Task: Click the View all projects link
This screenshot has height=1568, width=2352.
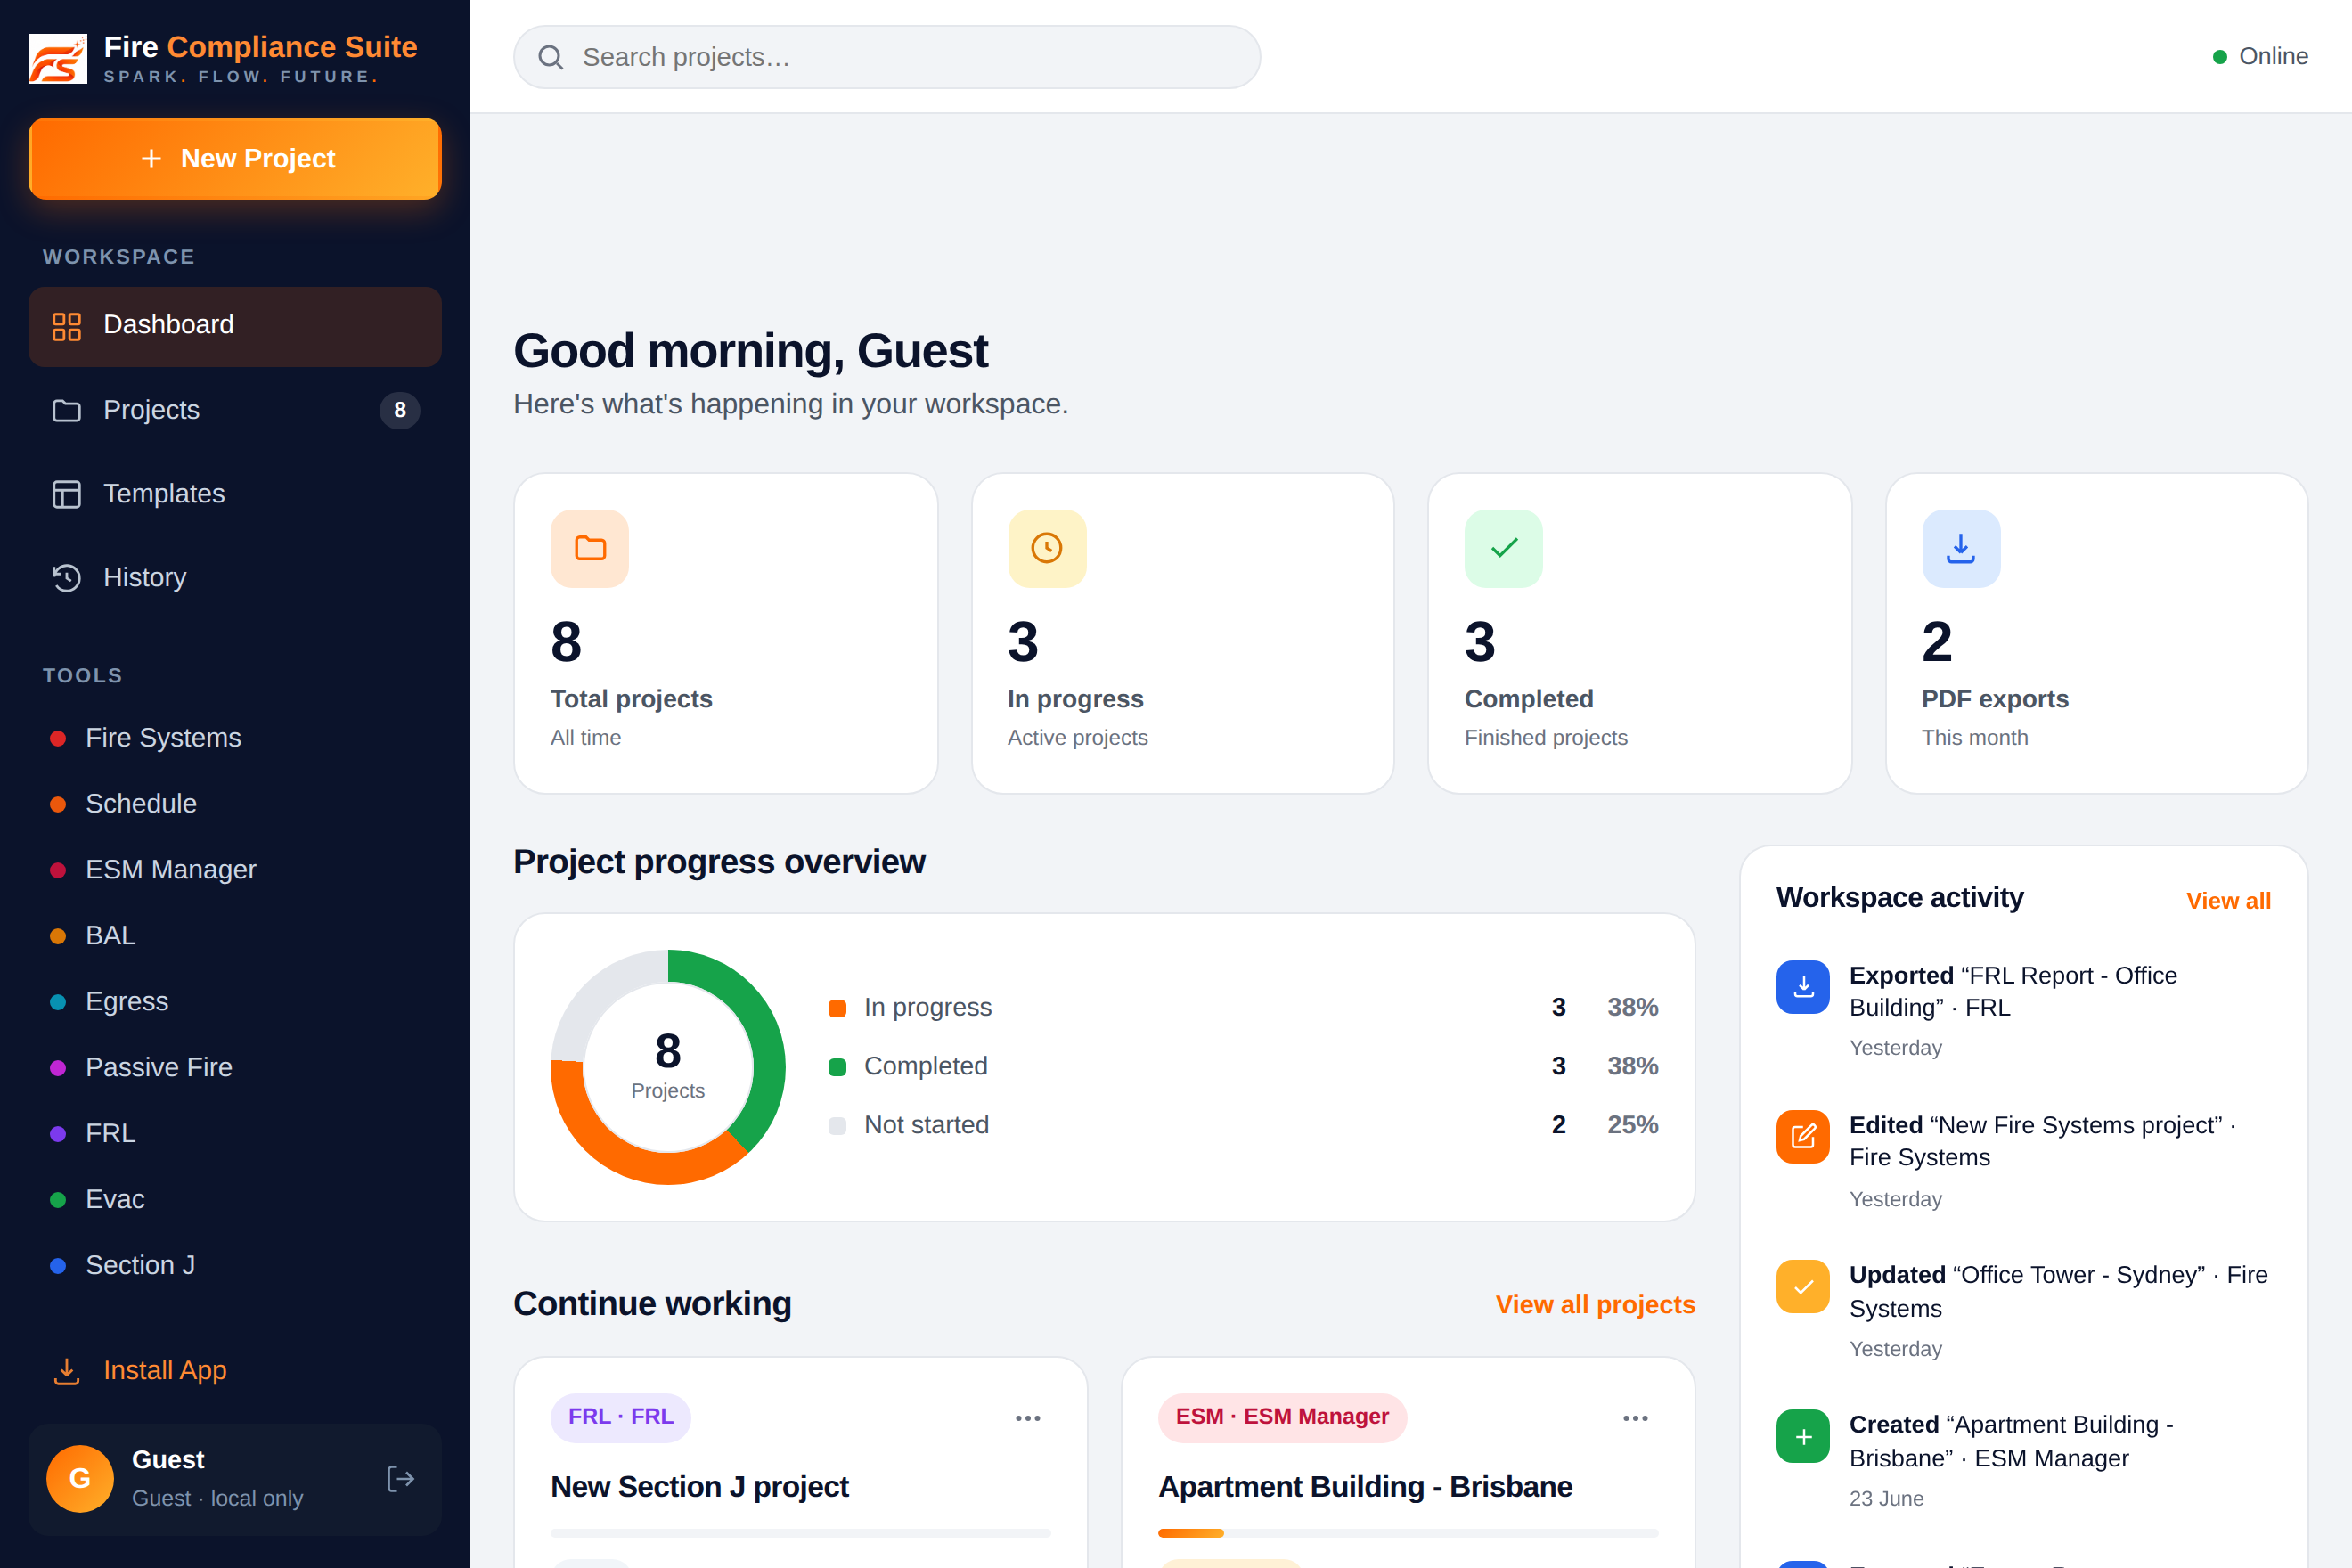Action: [1595, 1305]
